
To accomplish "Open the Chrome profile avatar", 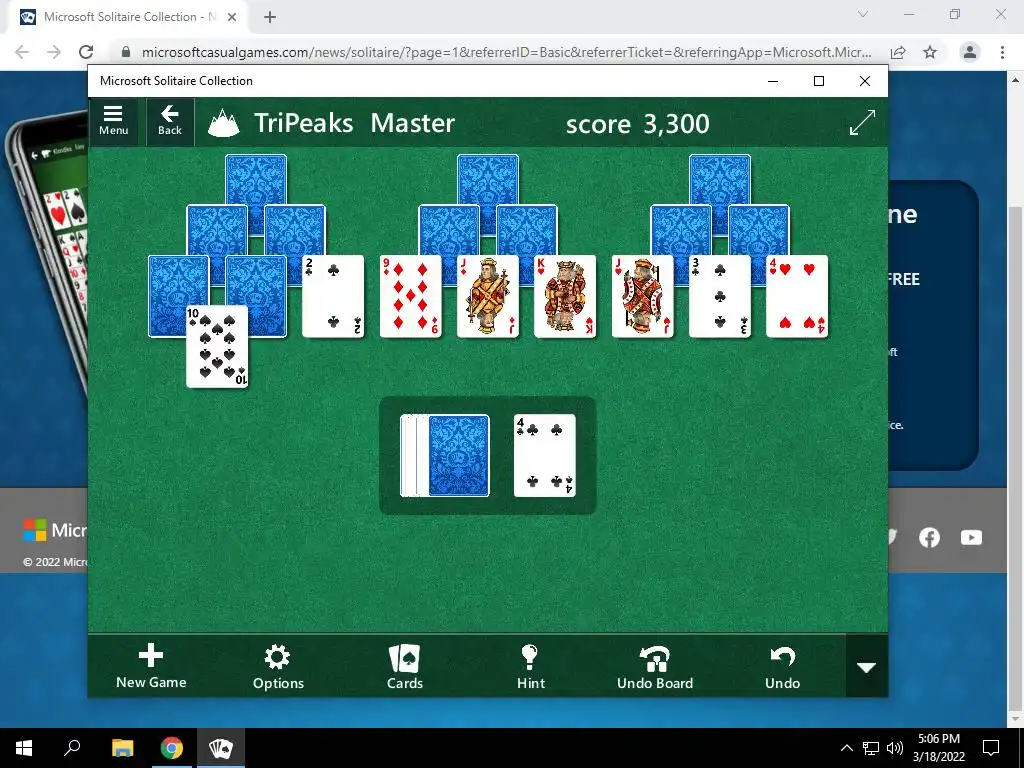I will 970,52.
